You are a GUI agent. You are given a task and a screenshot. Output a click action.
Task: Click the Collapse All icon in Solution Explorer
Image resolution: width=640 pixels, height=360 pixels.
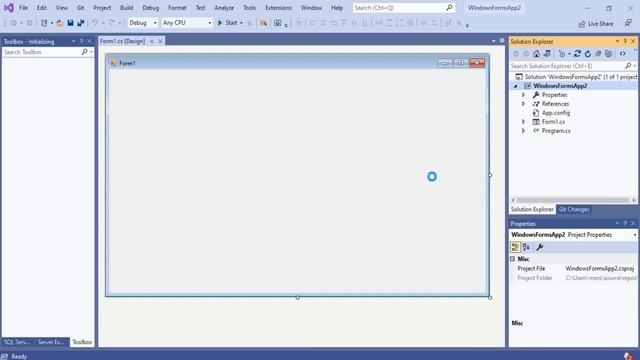click(598, 54)
